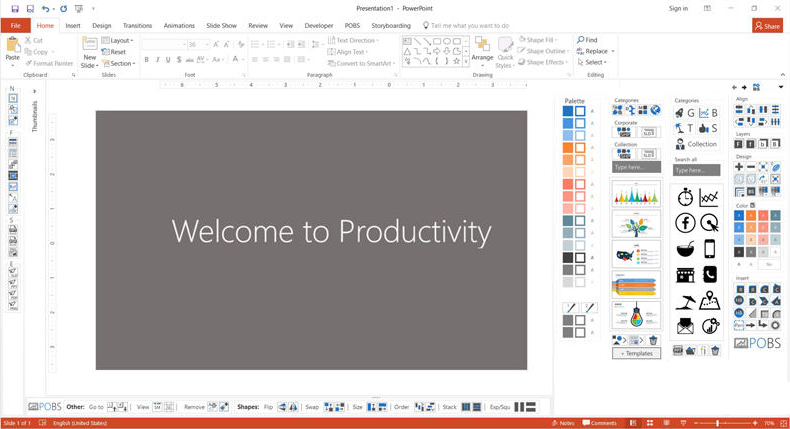
Task: Expand the Shape Fill dropdown
Action: [556, 40]
